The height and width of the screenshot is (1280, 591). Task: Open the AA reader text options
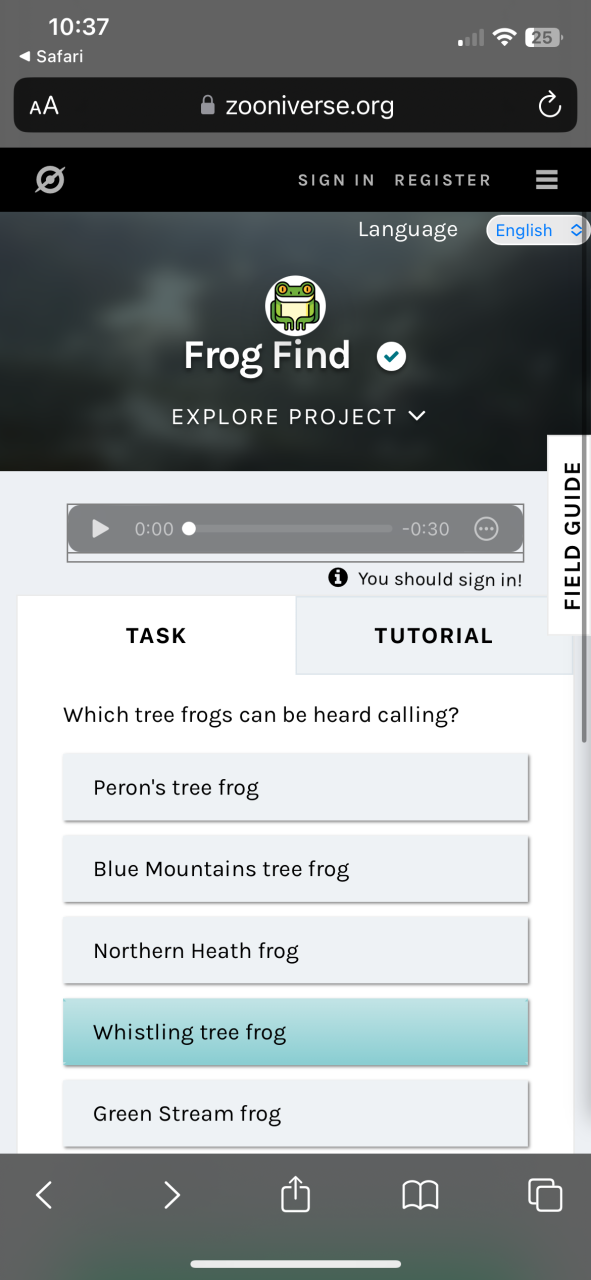[x=44, y=106]
